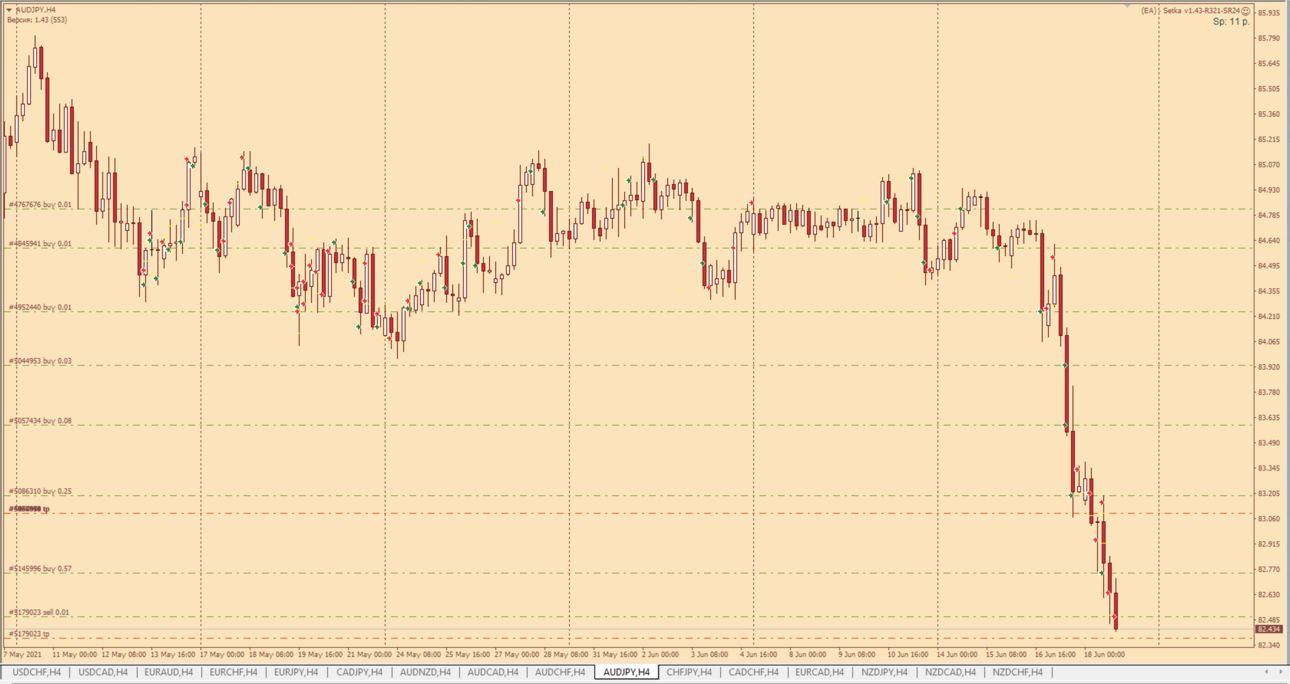Click the Setka expert advisor smiley icon
The width and height of the screenshot is (1290, 684).
pos(1246,11)
